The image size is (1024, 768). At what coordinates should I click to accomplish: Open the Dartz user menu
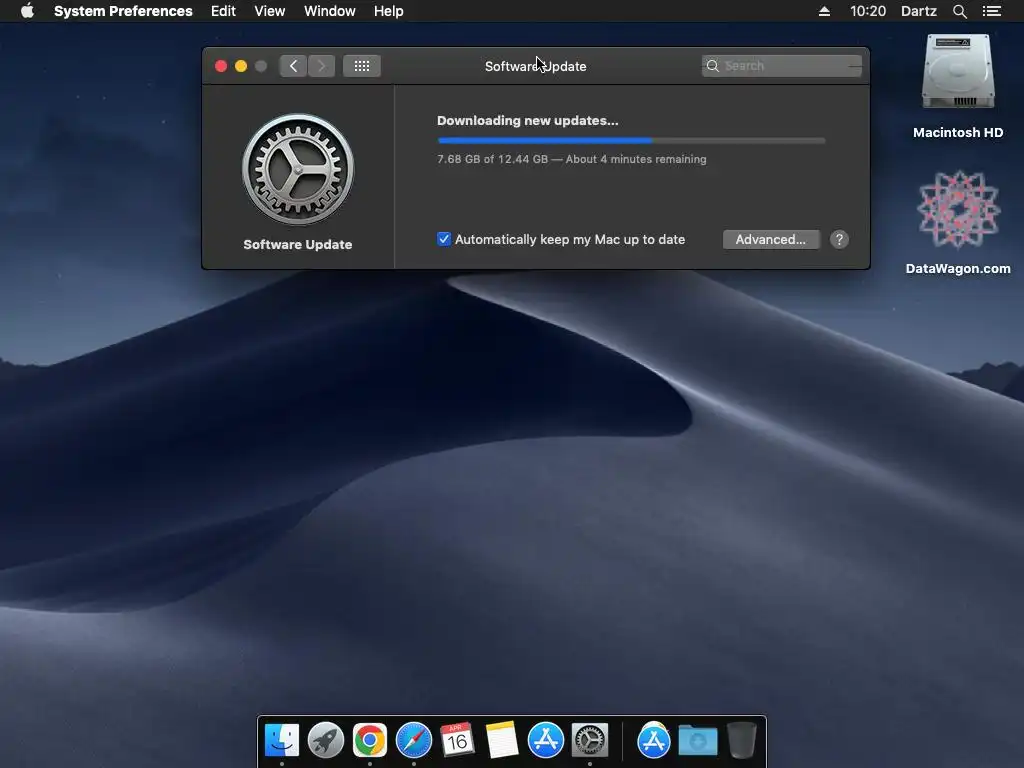click(918, 11)
